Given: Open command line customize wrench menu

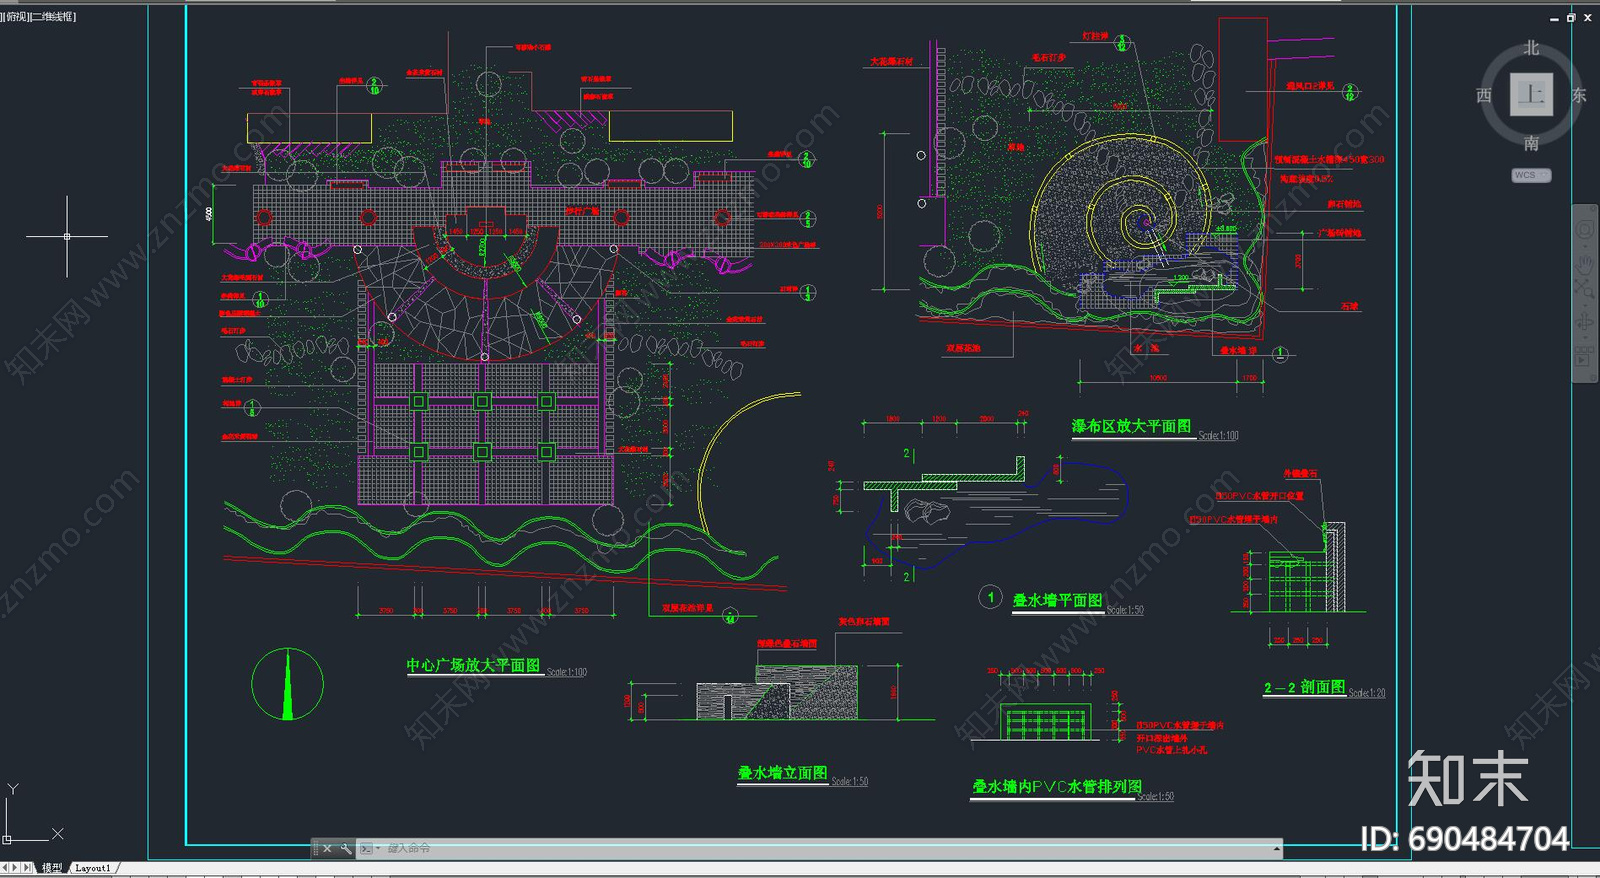Looking at the screenshot, I should point(346,848).
